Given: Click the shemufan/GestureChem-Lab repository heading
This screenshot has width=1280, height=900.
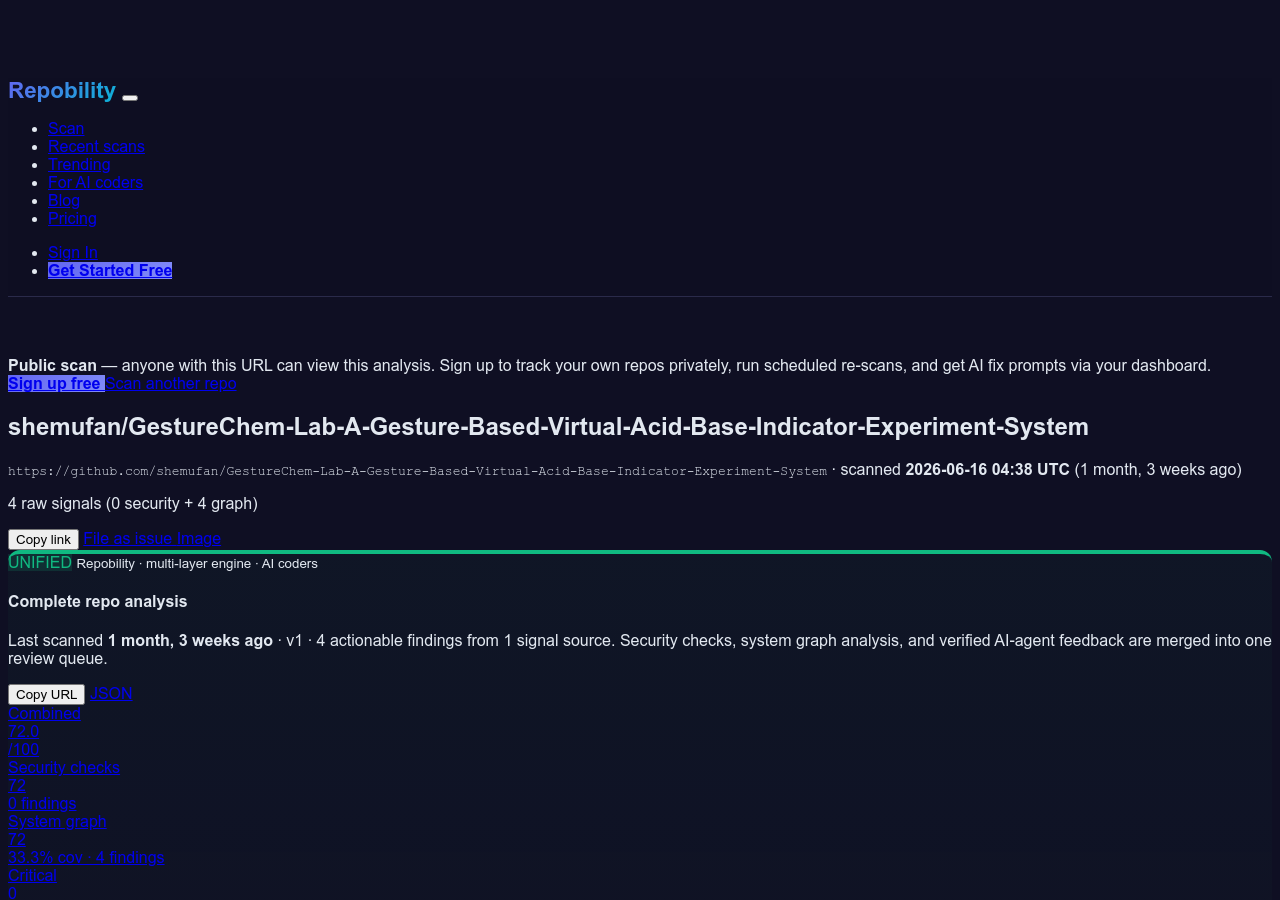Looking at the screenshot, I should coord(548,426).
